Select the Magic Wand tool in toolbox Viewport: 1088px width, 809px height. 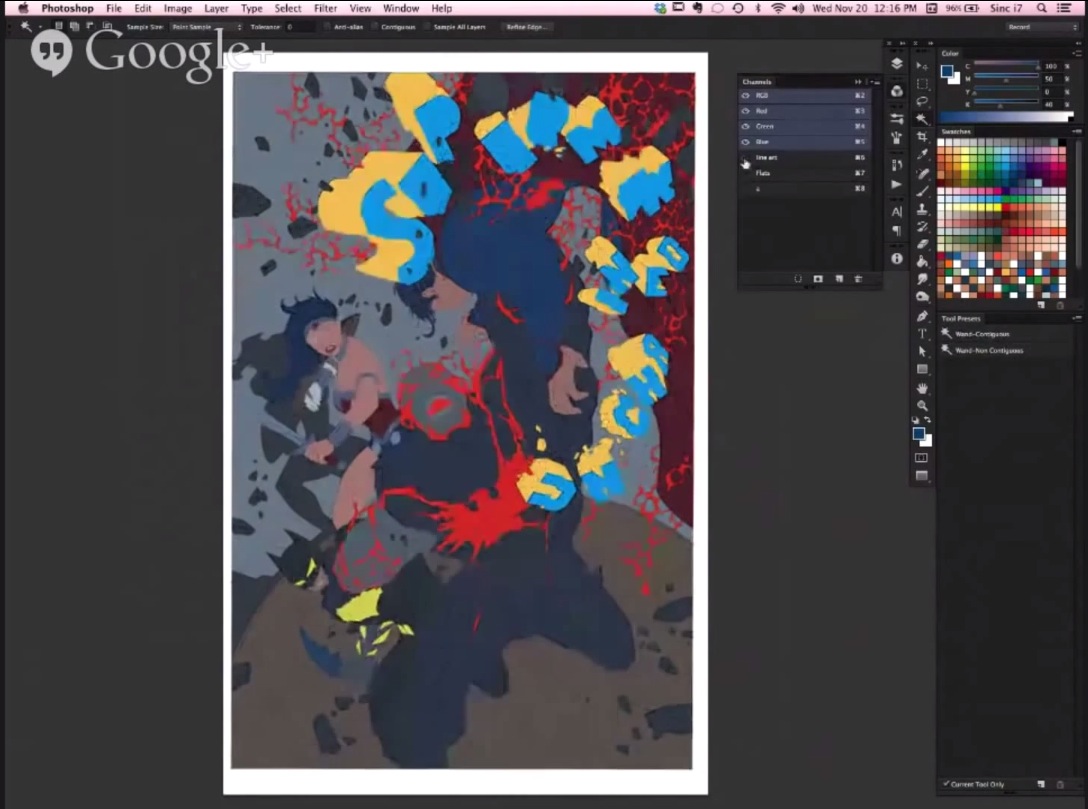(922, 119)
